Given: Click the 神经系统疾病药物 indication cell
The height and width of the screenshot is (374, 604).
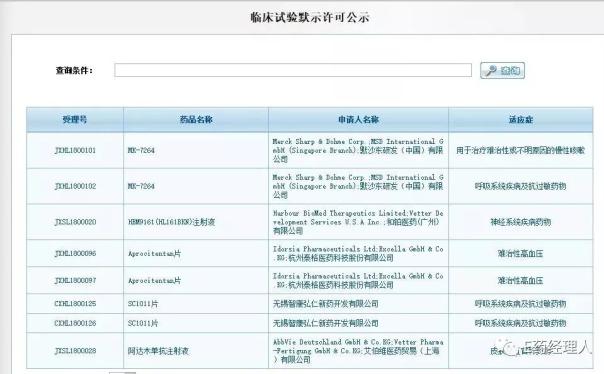Looking at the screenshot, I should pos(520,222).
